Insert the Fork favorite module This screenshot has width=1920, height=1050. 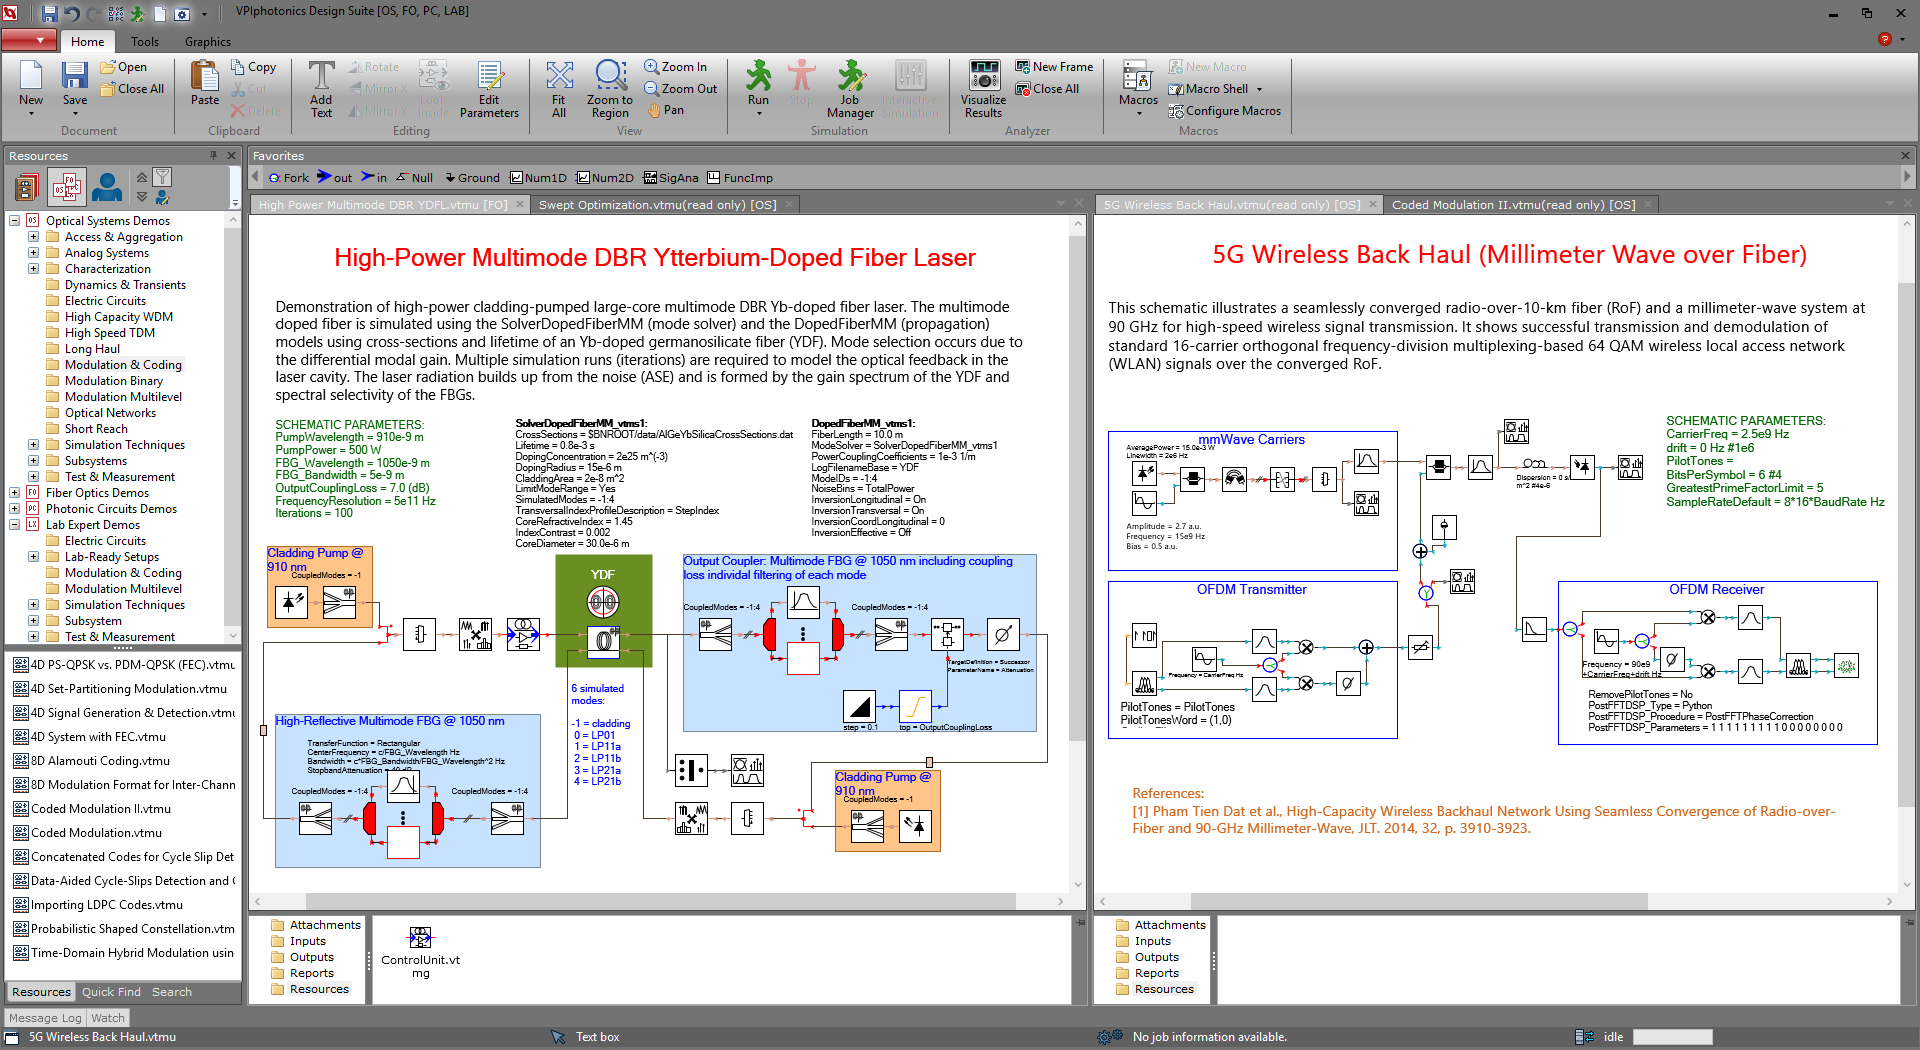pos(289,178)
